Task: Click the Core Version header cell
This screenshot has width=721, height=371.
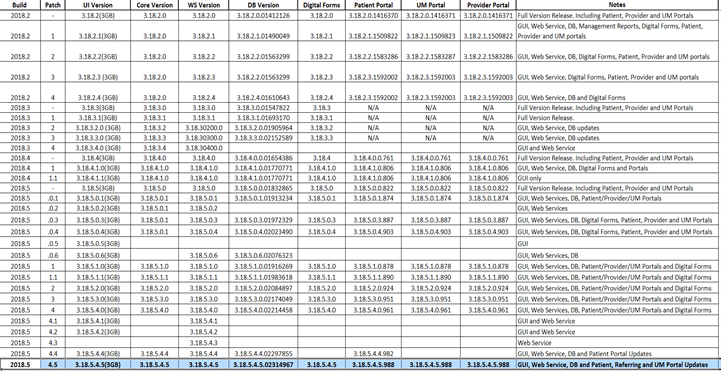Action: point(155,5)
